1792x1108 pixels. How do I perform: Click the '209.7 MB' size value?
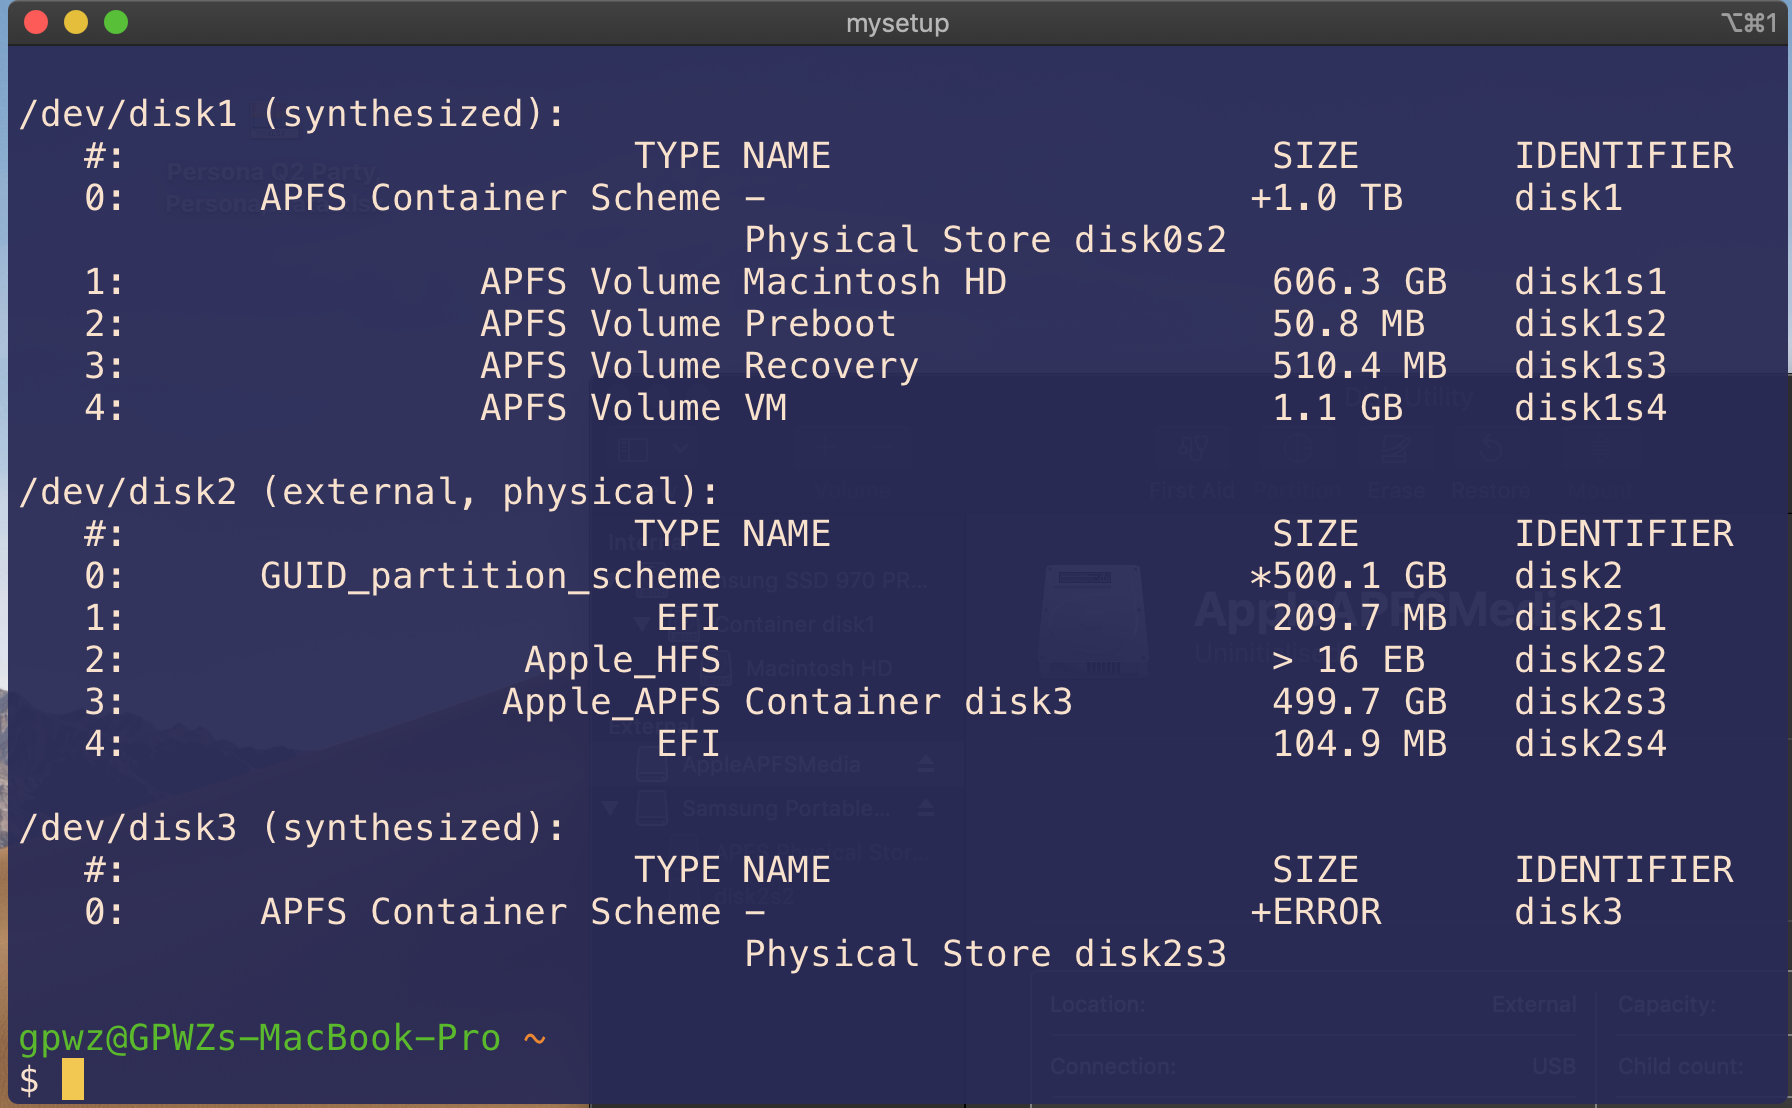pos(1360,618)
